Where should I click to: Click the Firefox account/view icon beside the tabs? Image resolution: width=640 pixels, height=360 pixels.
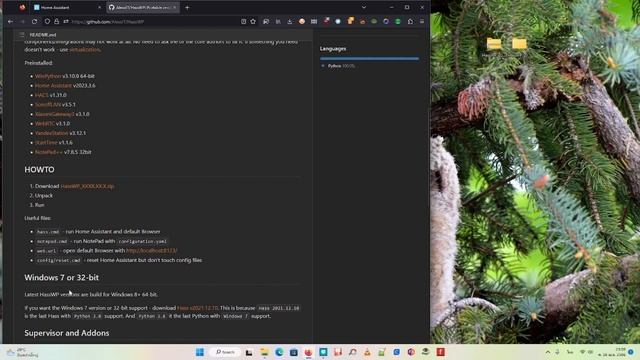pos(22,7)
